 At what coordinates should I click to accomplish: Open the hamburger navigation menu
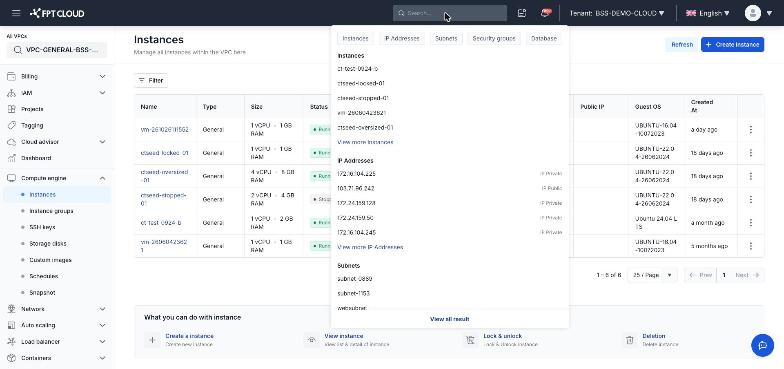click(x=16, y=13)
